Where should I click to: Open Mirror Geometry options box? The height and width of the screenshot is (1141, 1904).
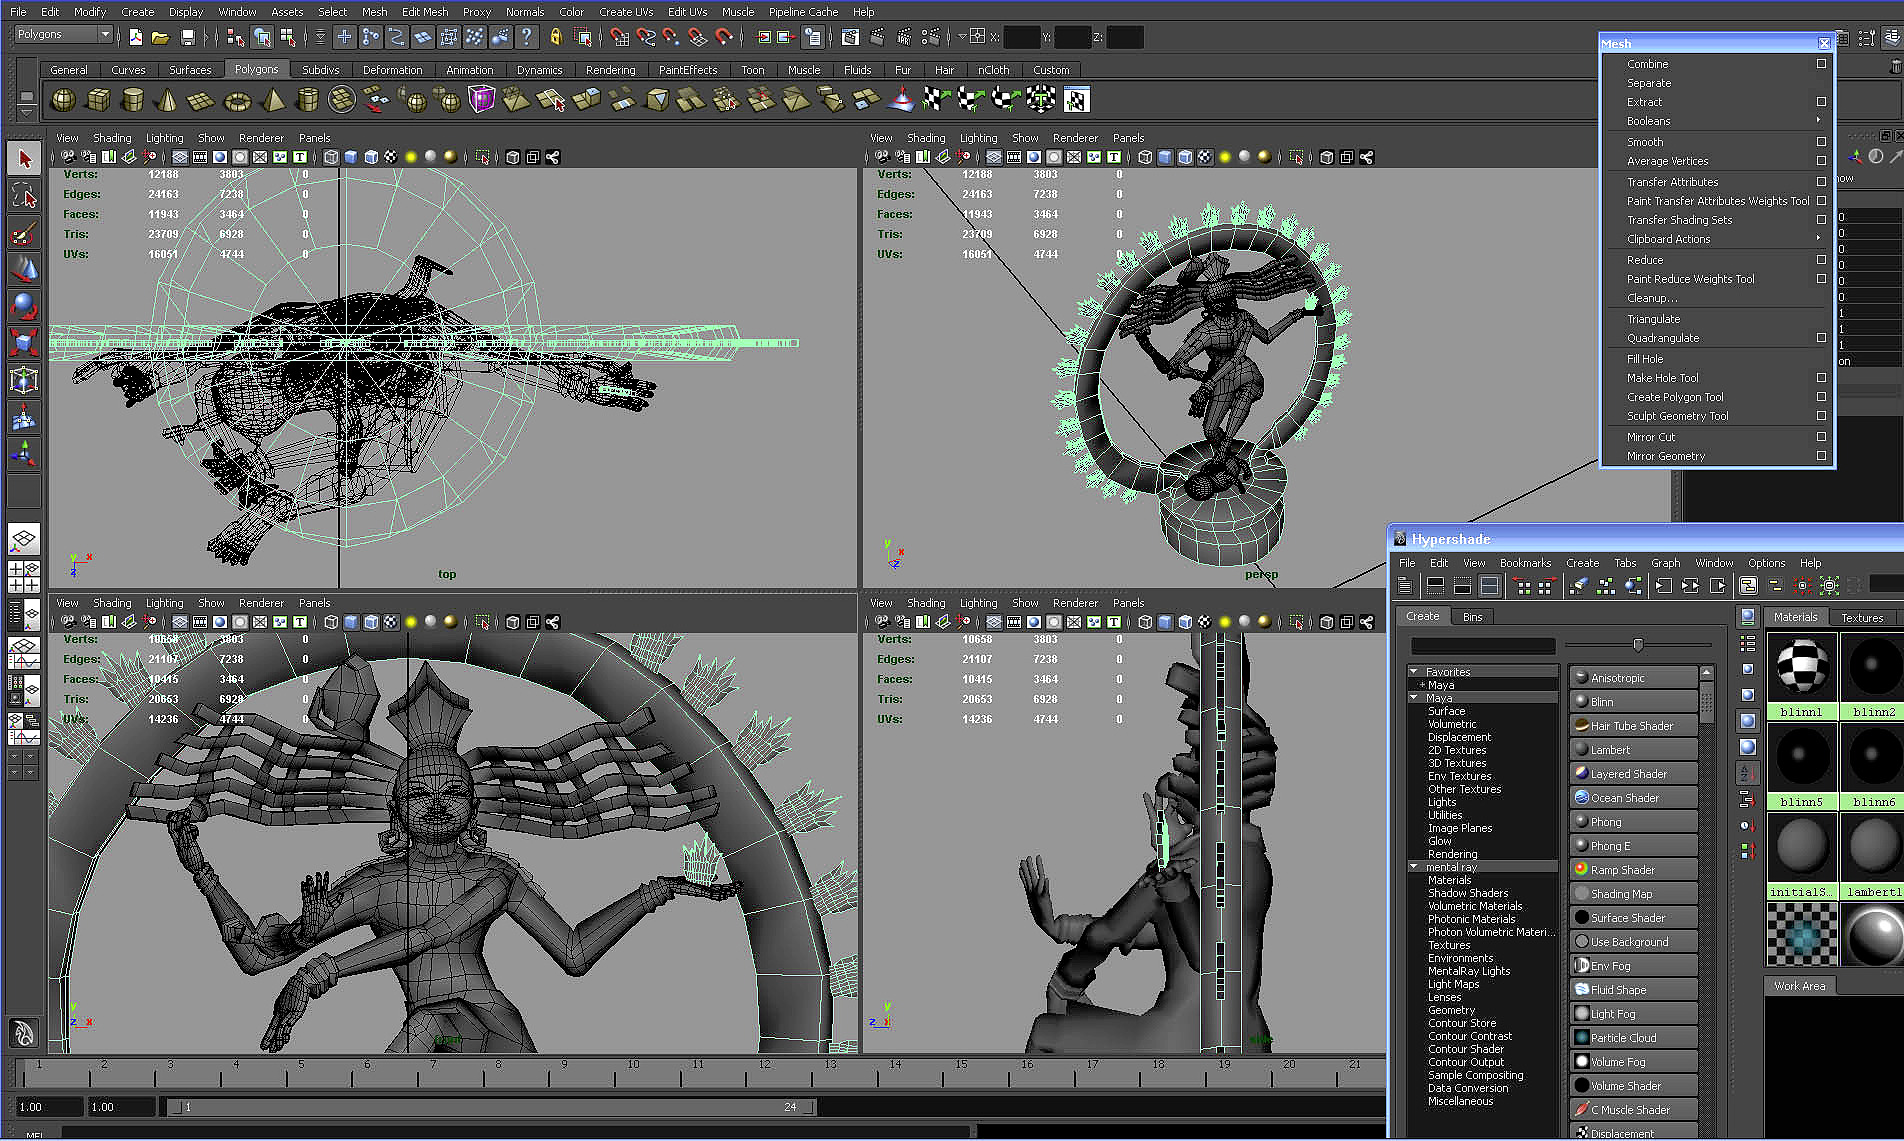pyautogui.click(x=1821, y=455)
